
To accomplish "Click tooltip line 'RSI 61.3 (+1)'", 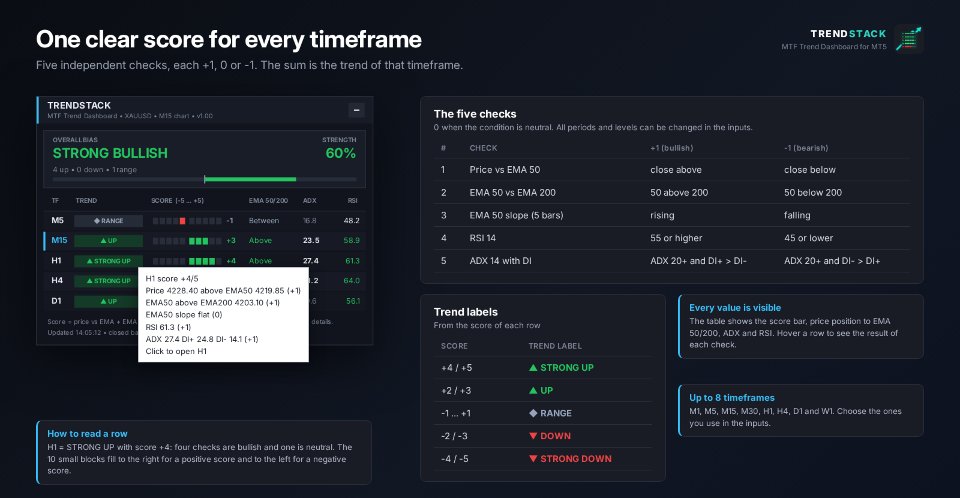I will (168, 326).
